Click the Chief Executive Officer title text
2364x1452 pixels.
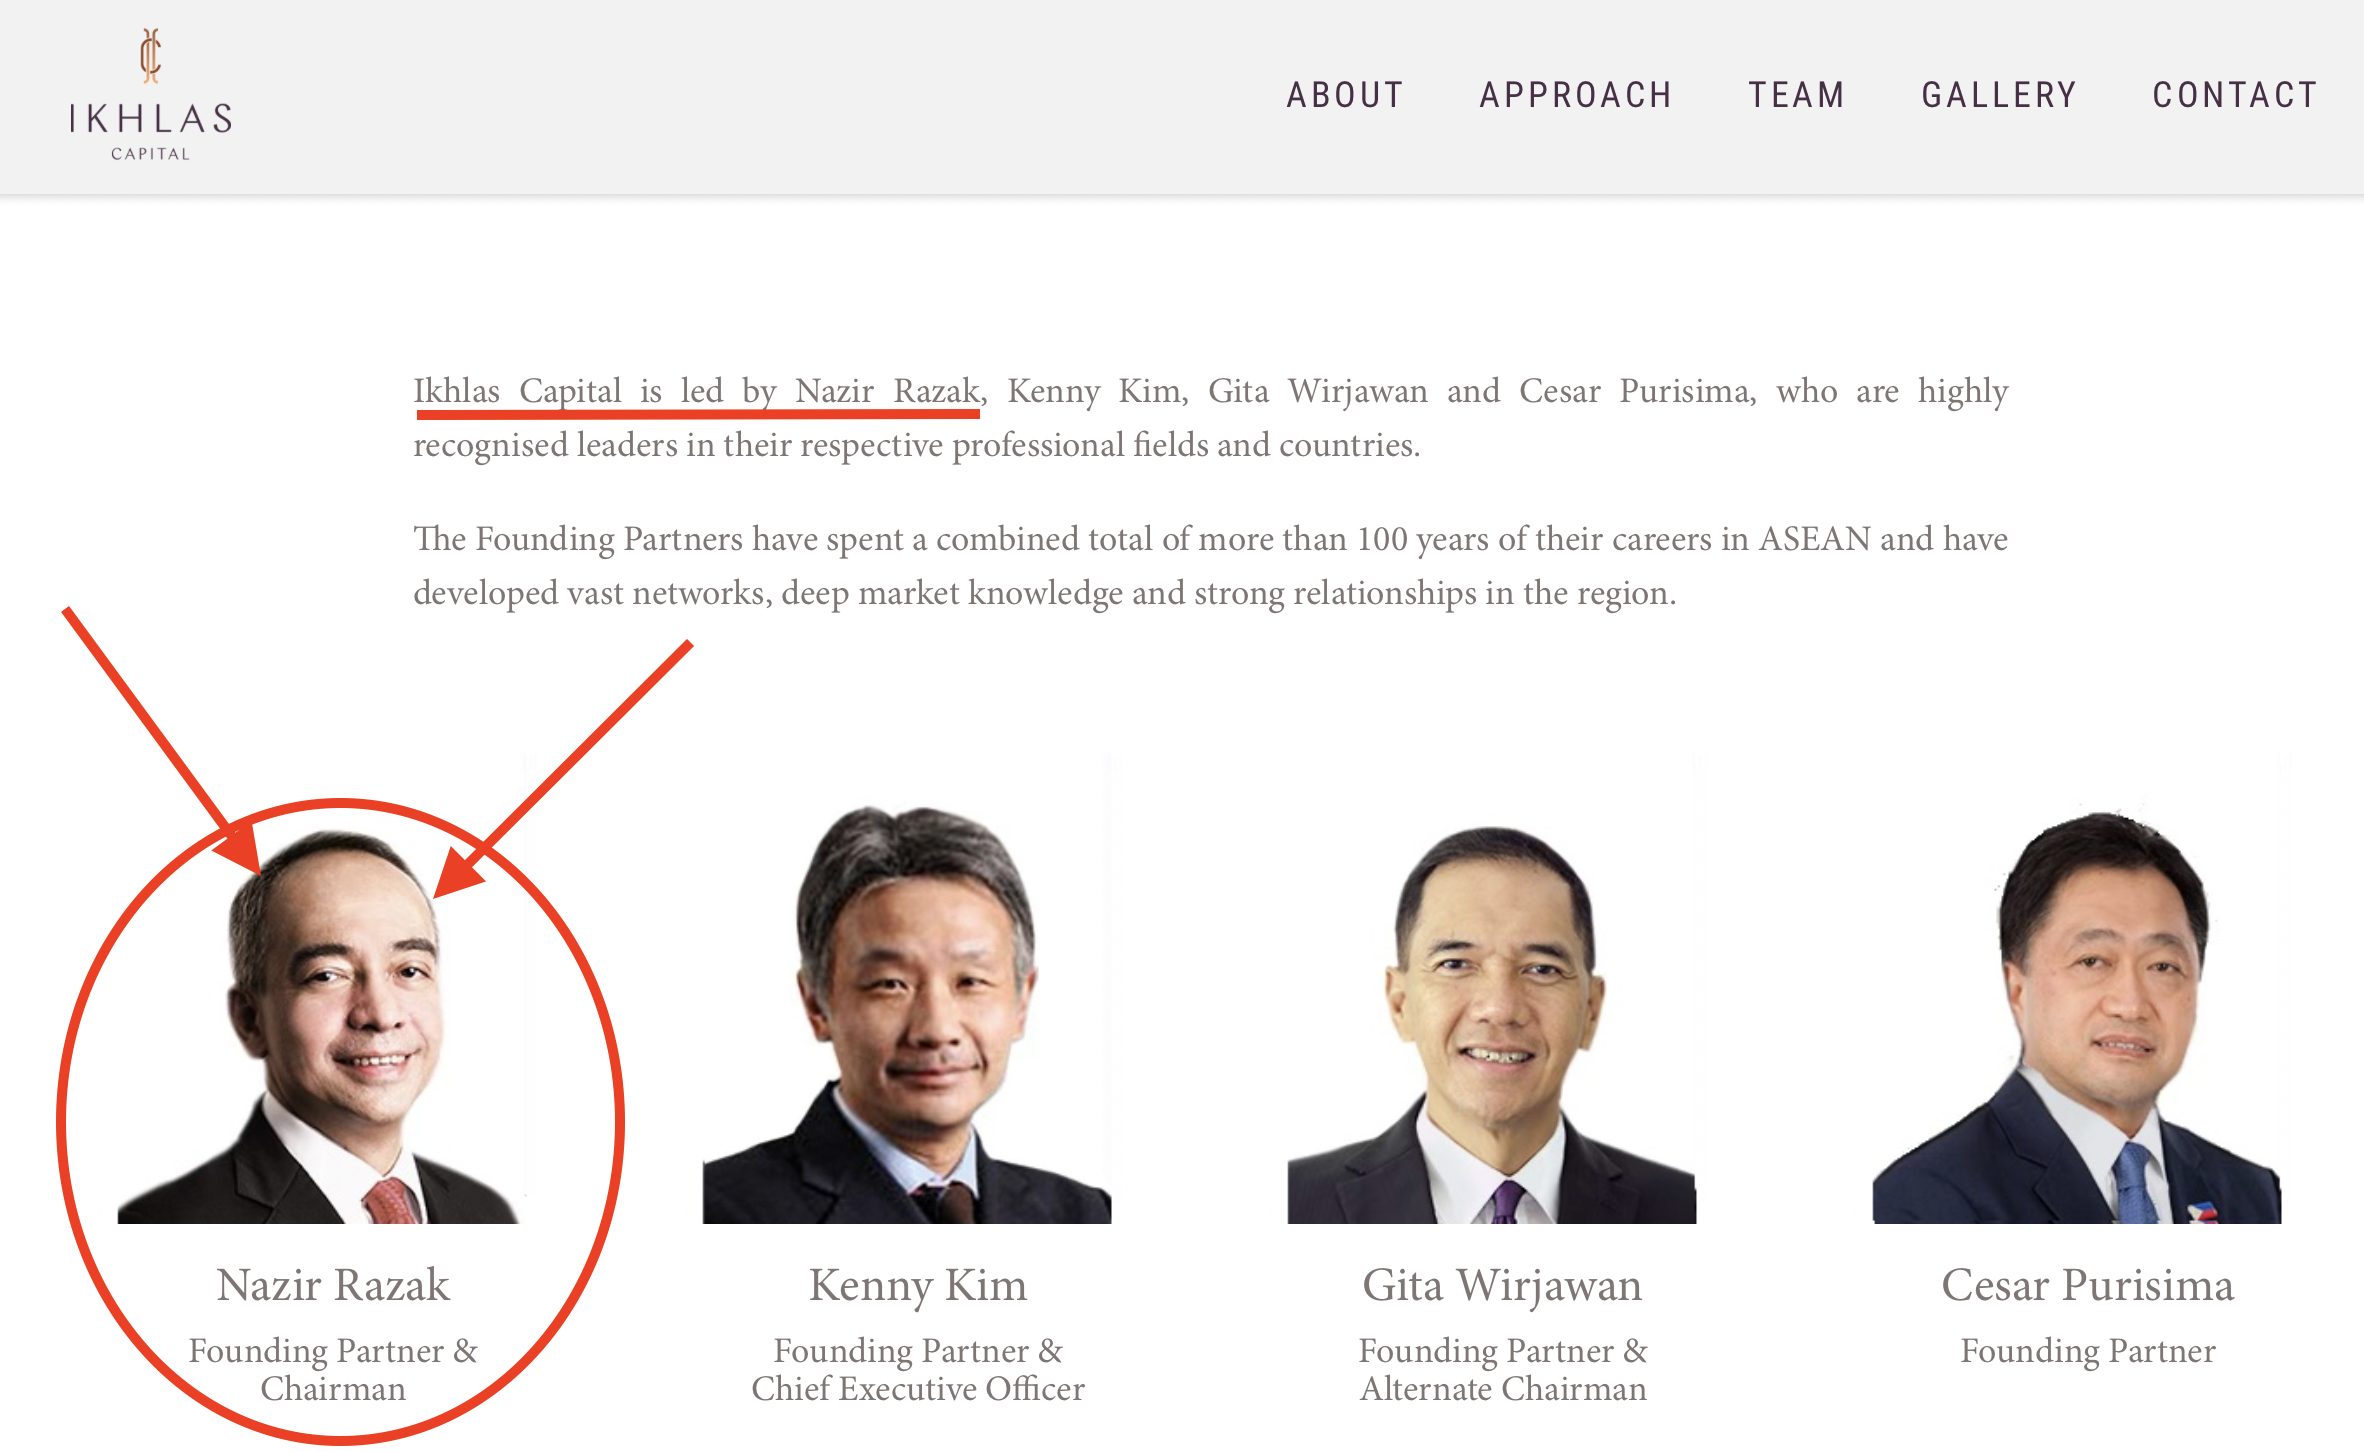(x=918, y=1389)
